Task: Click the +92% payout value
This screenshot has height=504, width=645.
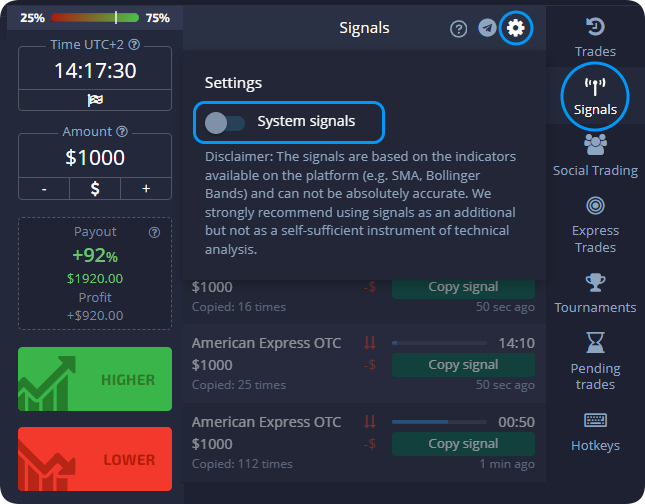Action: click(95, 255)
